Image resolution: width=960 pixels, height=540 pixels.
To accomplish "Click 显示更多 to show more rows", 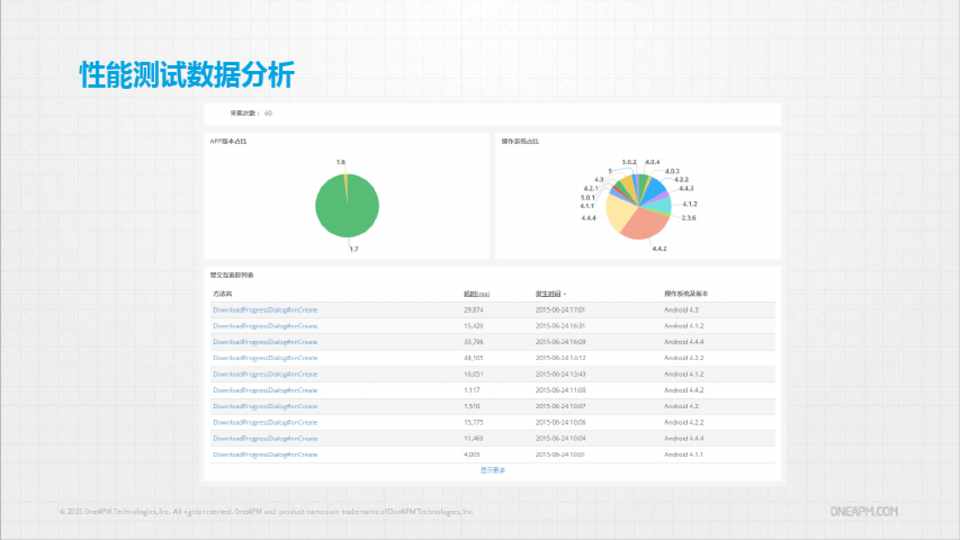I will [492, 470].
